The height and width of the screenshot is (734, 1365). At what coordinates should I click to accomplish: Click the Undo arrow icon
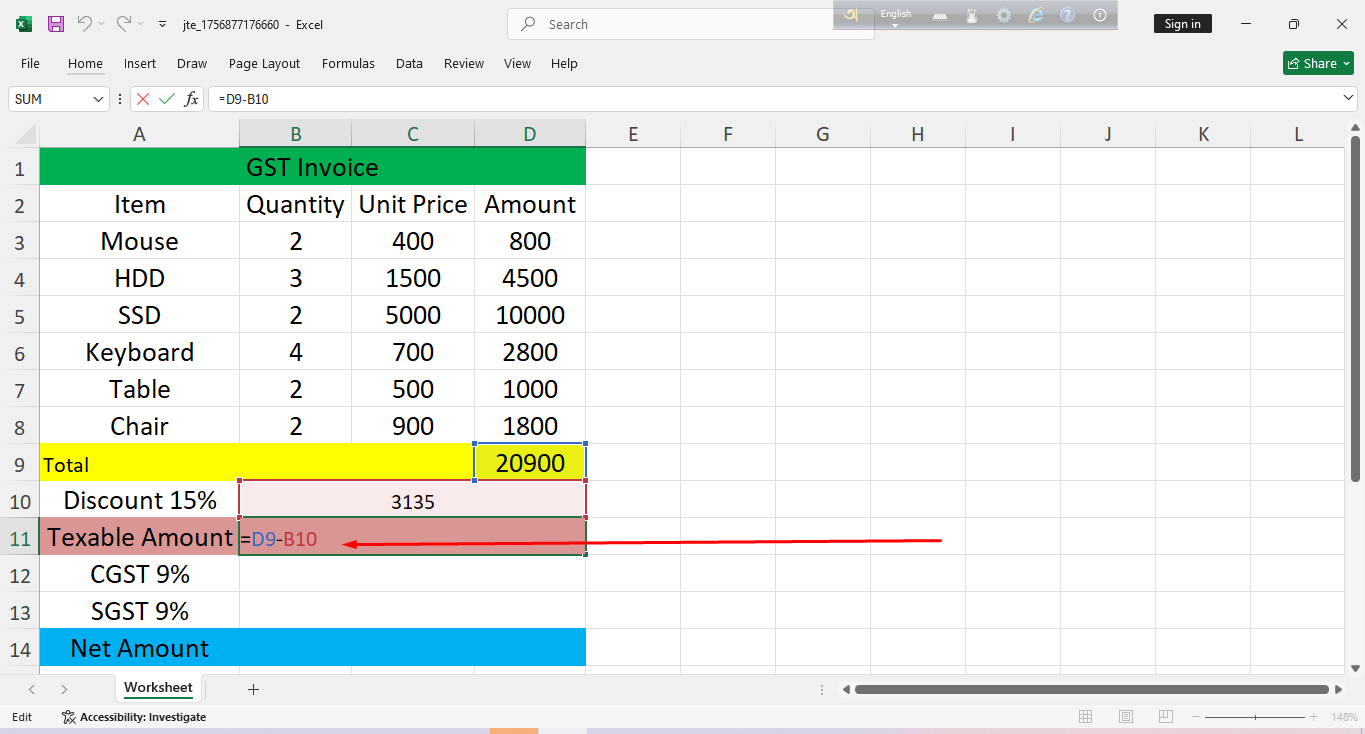(85, 24)
